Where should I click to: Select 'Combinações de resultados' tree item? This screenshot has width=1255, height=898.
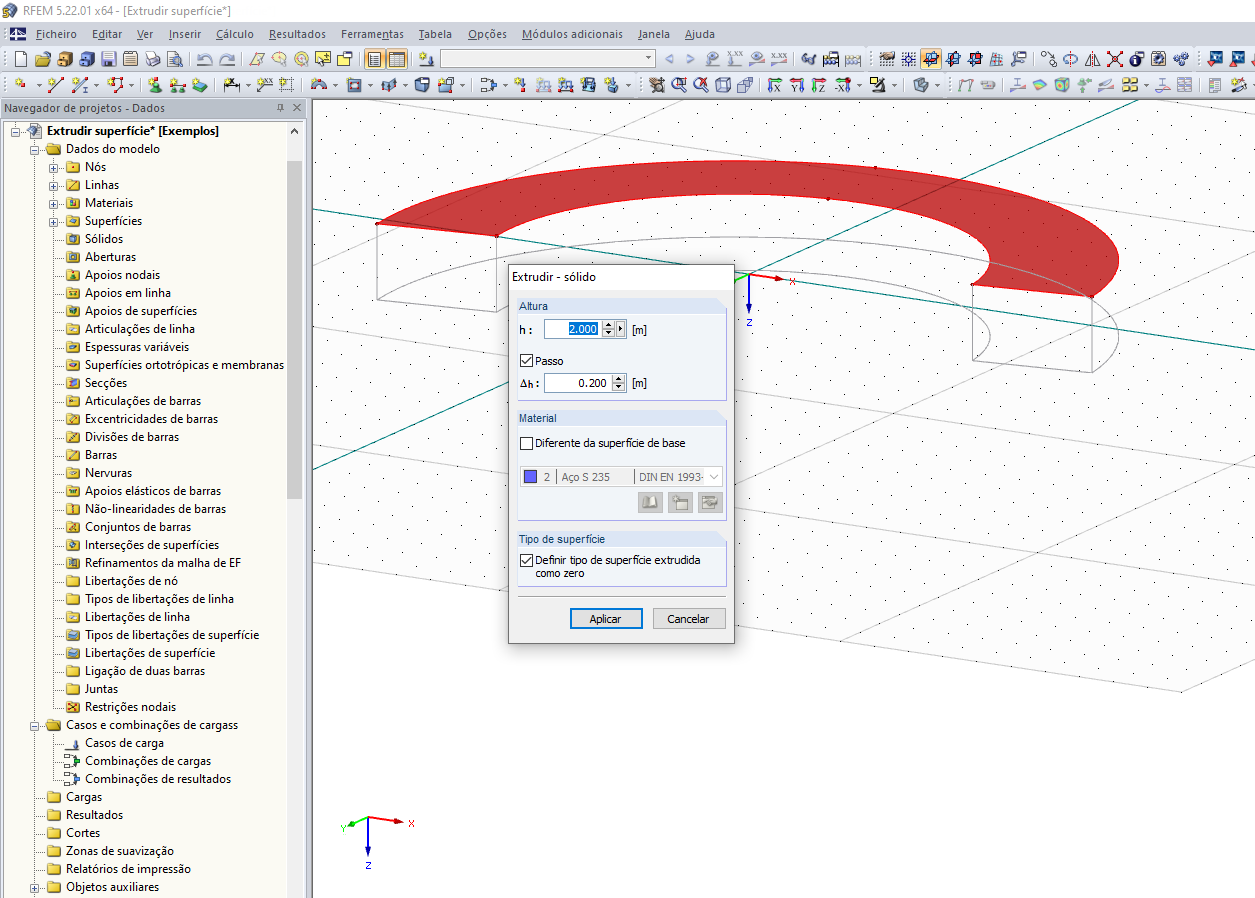click(158, 779)
